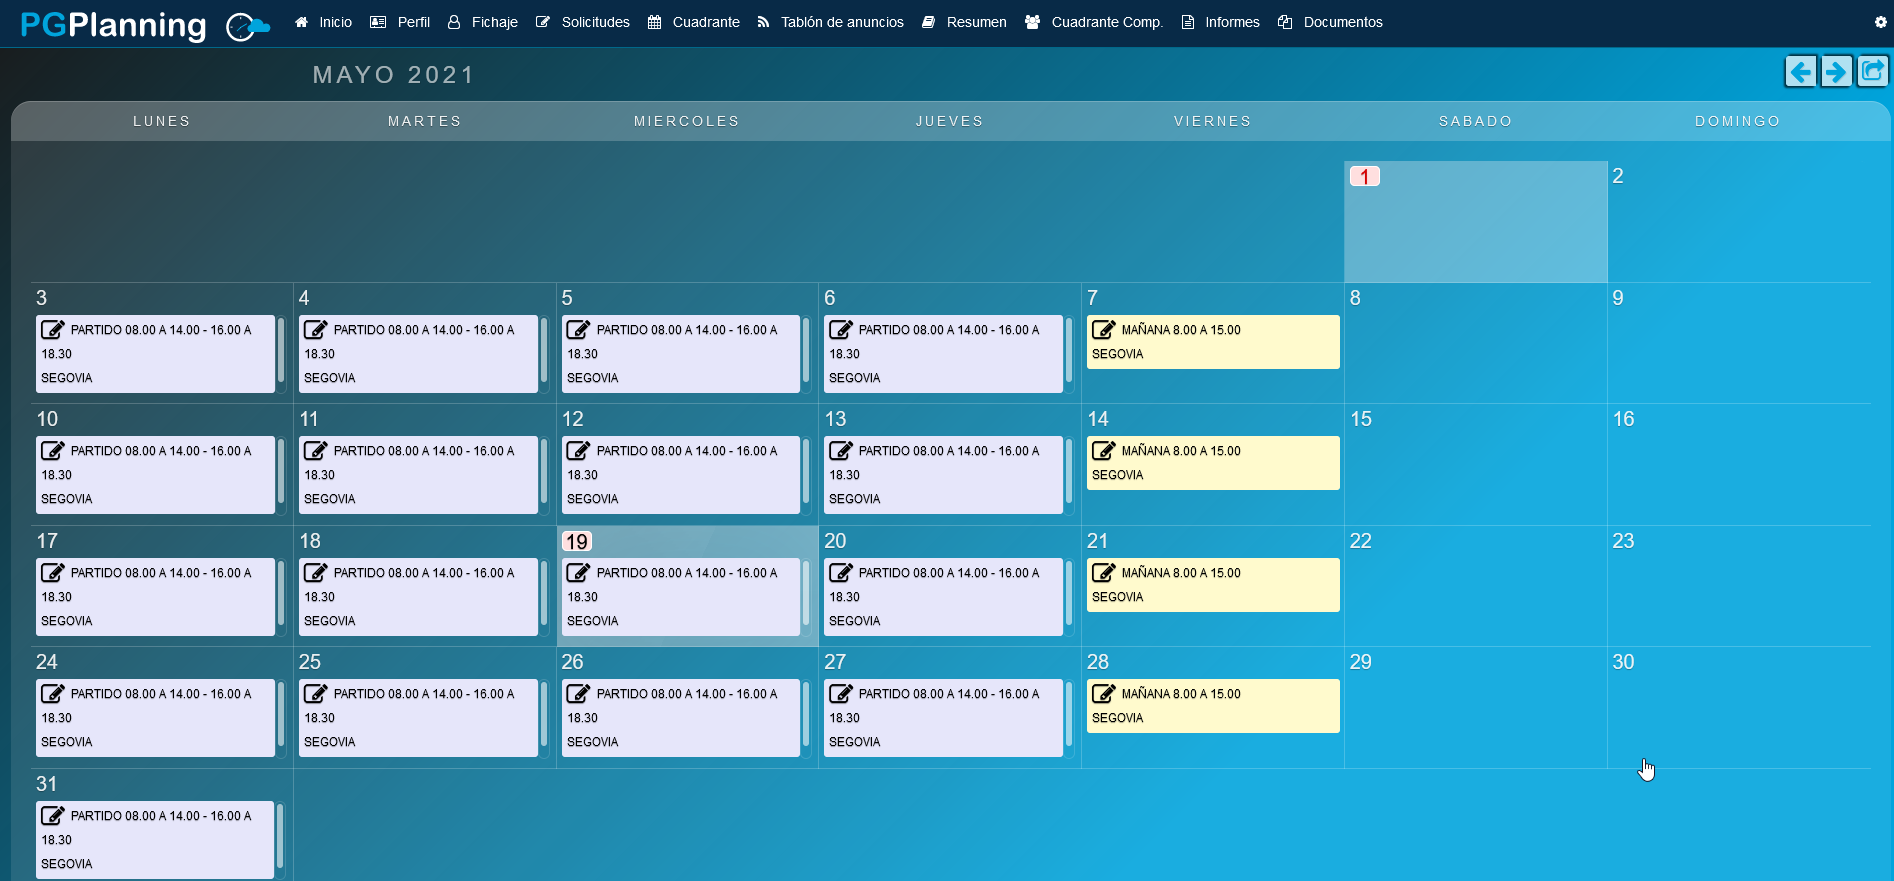The height and width of the screenshot is (881, 1894).
Task: Select day number 15
Action: pyautogui.click(x=1361, y=419)
